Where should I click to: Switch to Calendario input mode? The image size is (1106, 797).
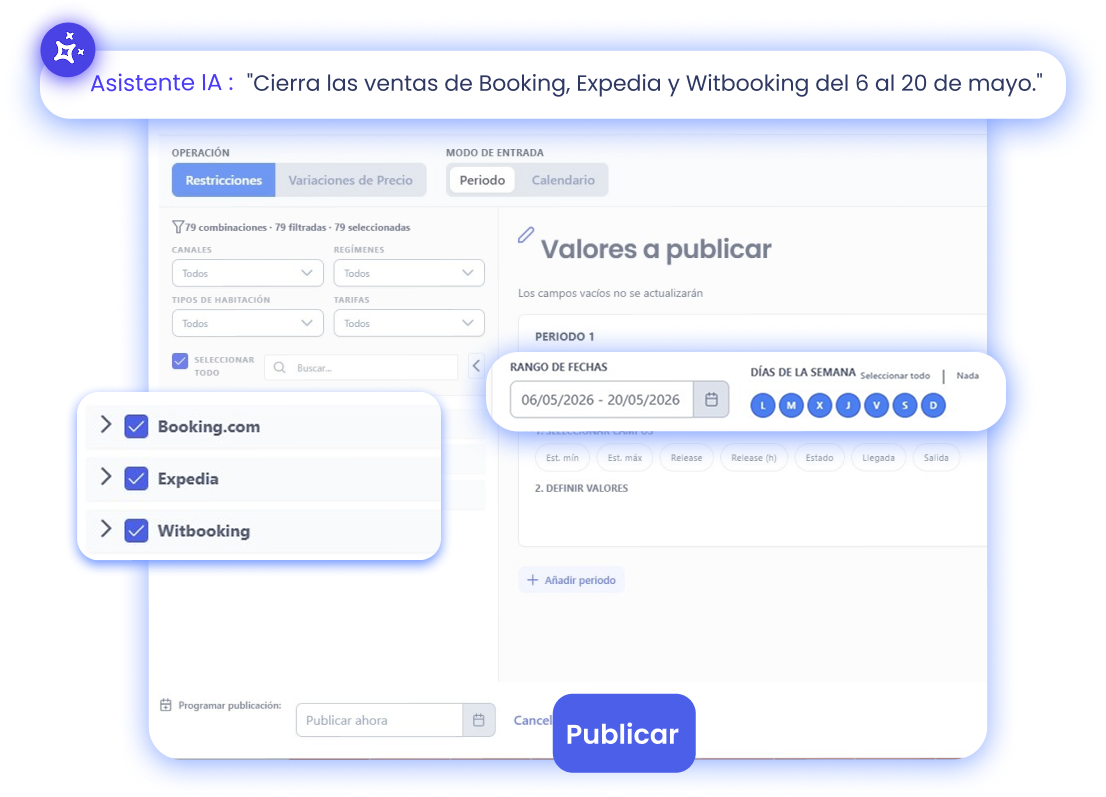(x=563, y=180)
